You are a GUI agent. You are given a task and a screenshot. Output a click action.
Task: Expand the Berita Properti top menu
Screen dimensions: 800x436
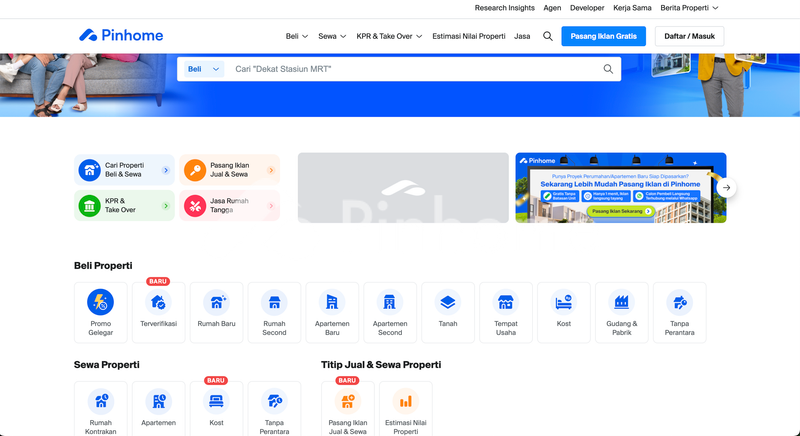(x=689, y=8)
